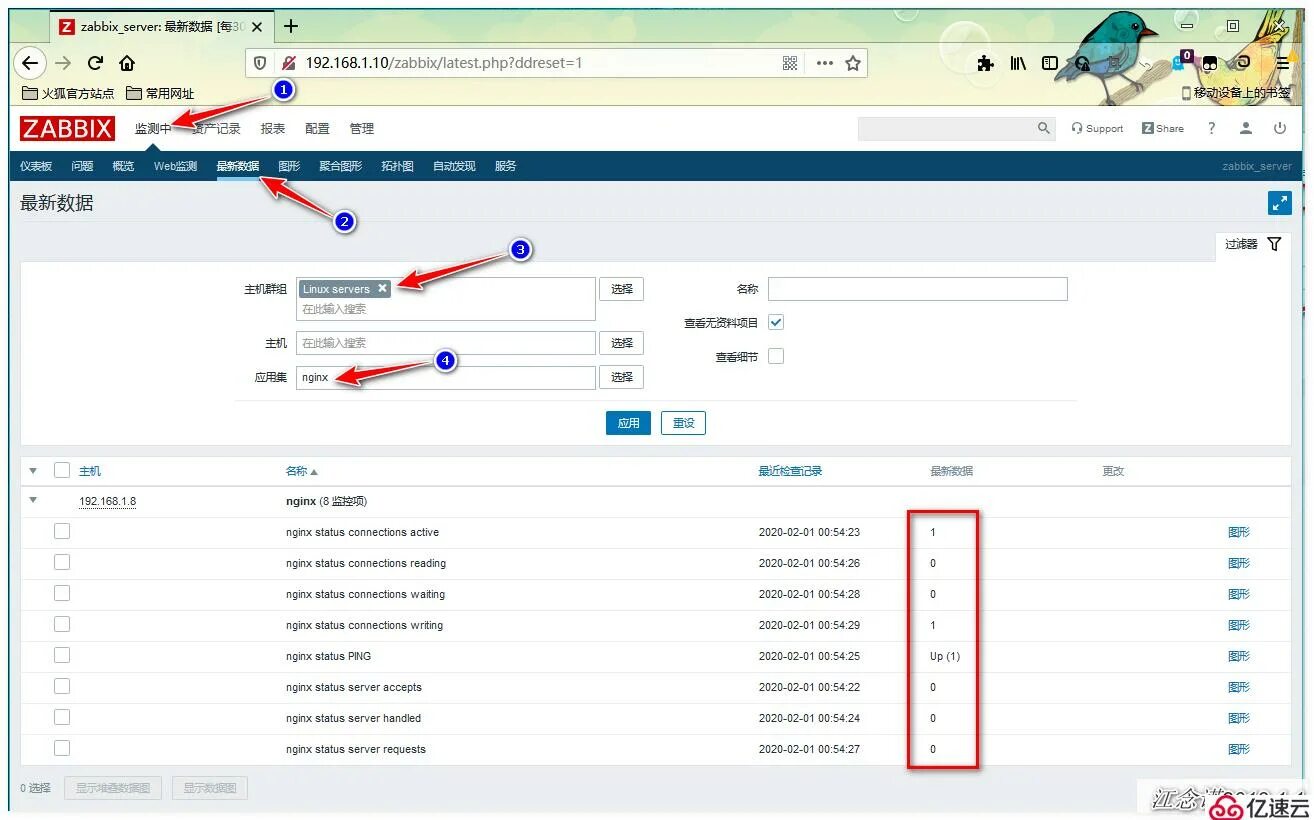Open the browser home page icon
The height and width of the screenshot is (820, 1314).
pyautogui.click(x=127, y=63)
